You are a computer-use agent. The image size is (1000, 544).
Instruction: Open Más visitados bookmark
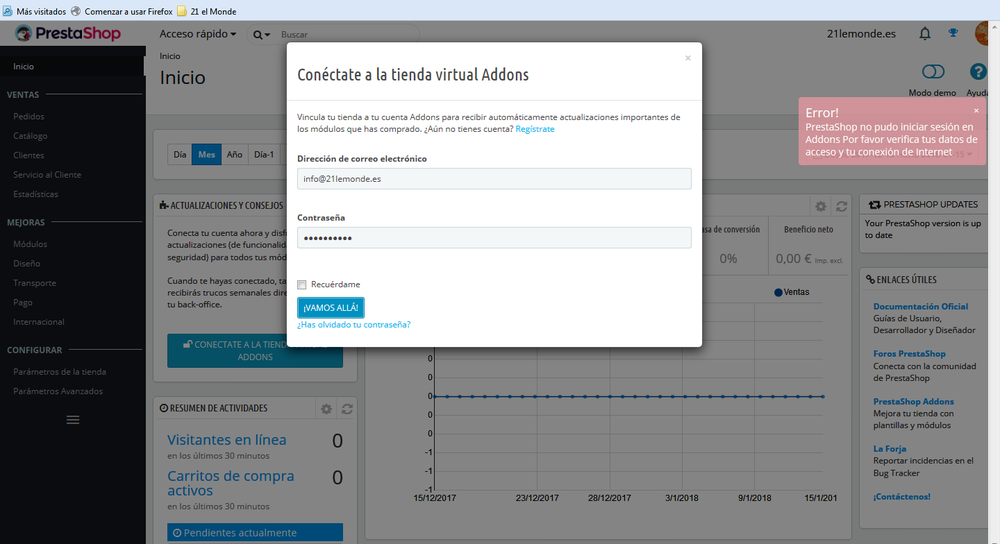tap(34, 11)
